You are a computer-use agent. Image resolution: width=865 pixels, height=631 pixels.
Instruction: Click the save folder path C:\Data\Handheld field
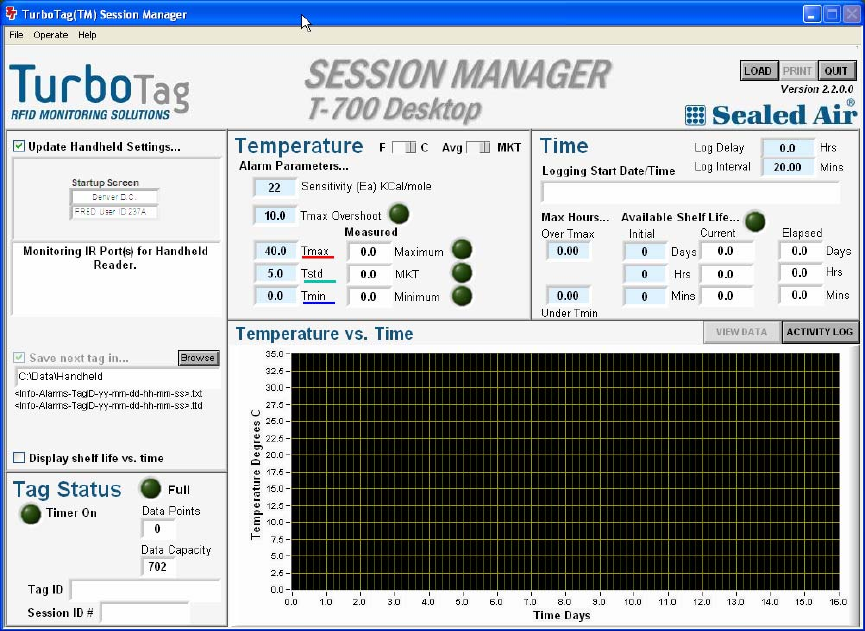click(x=117, y=377)
